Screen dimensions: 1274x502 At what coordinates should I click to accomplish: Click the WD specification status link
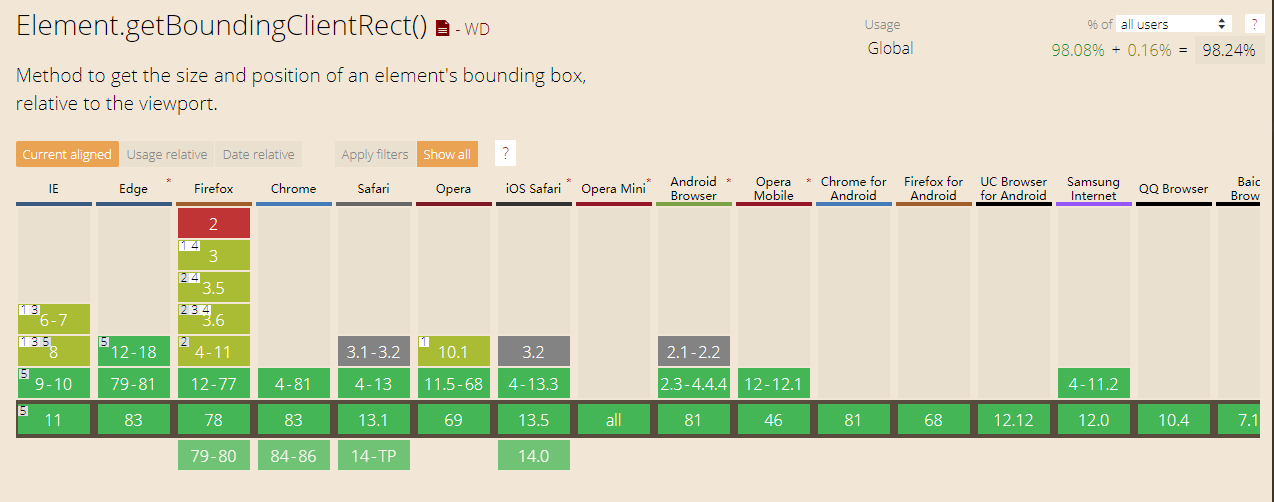click(x=477, y=30)
